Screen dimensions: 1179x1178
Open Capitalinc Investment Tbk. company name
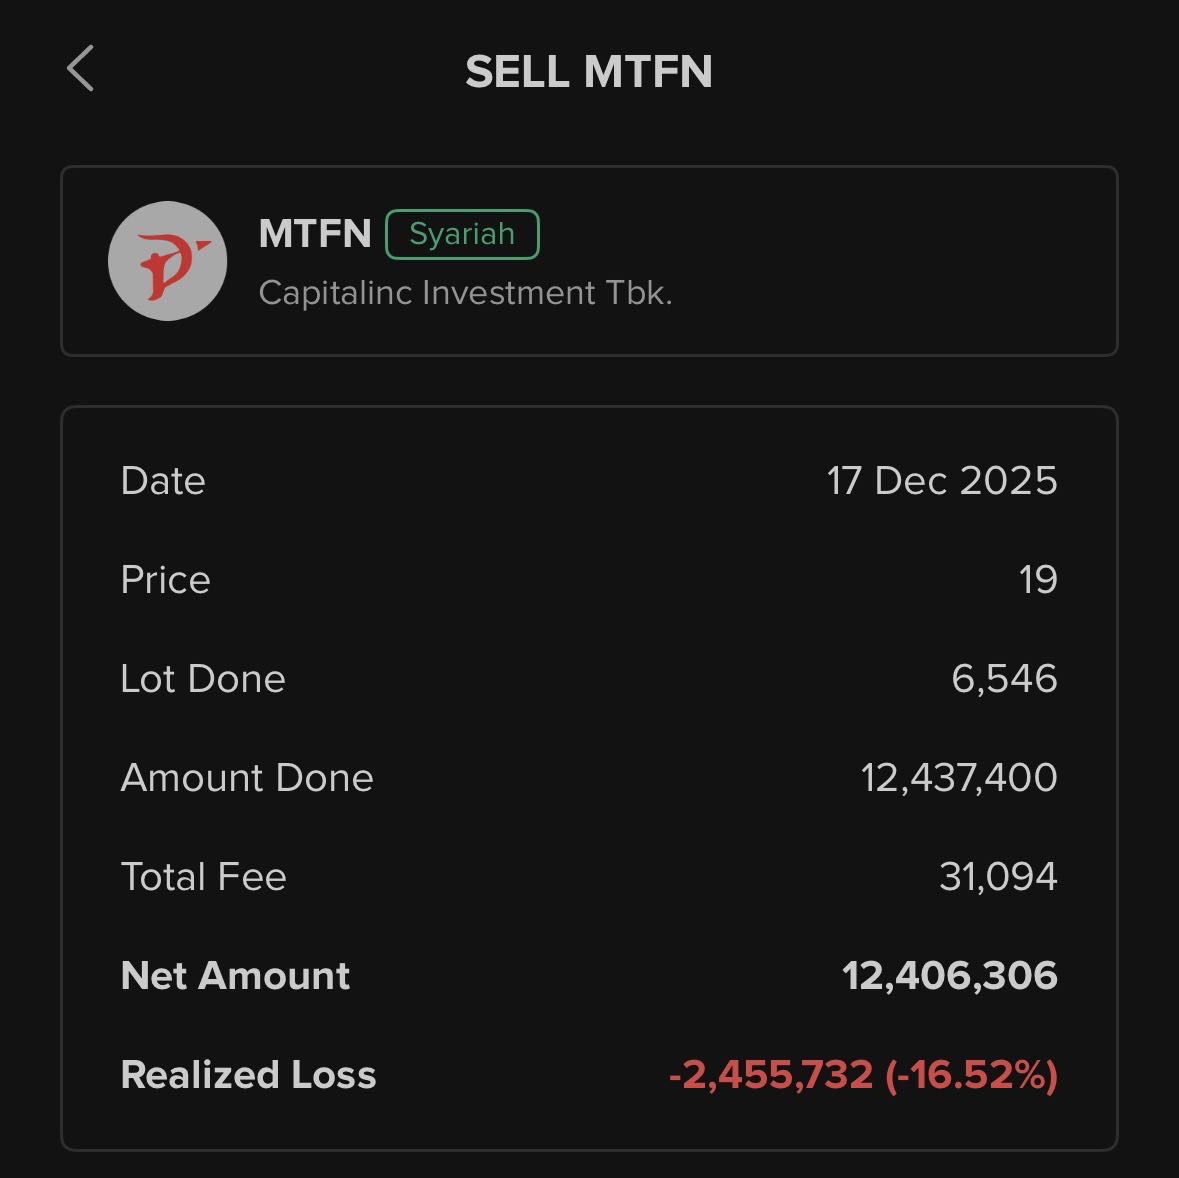pos(465,293)
